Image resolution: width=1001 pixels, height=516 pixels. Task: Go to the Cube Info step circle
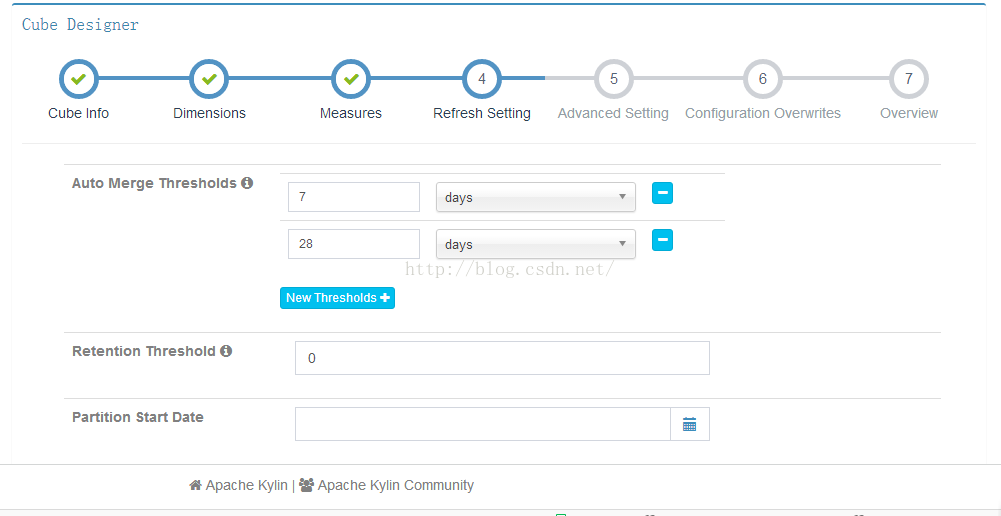[79, 79]
